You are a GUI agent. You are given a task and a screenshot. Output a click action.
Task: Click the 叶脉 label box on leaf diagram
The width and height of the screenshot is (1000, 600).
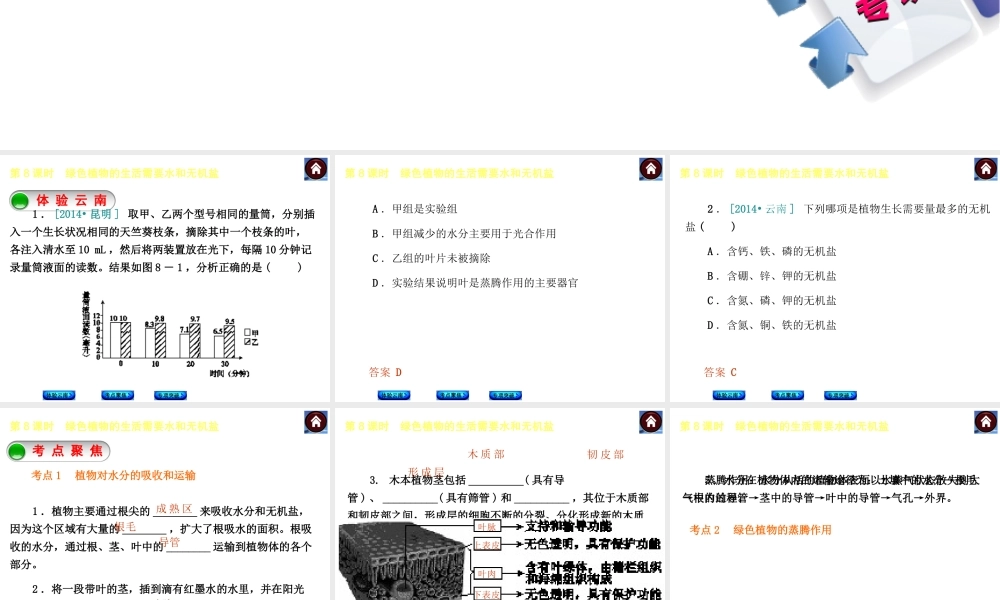point(487,527)
